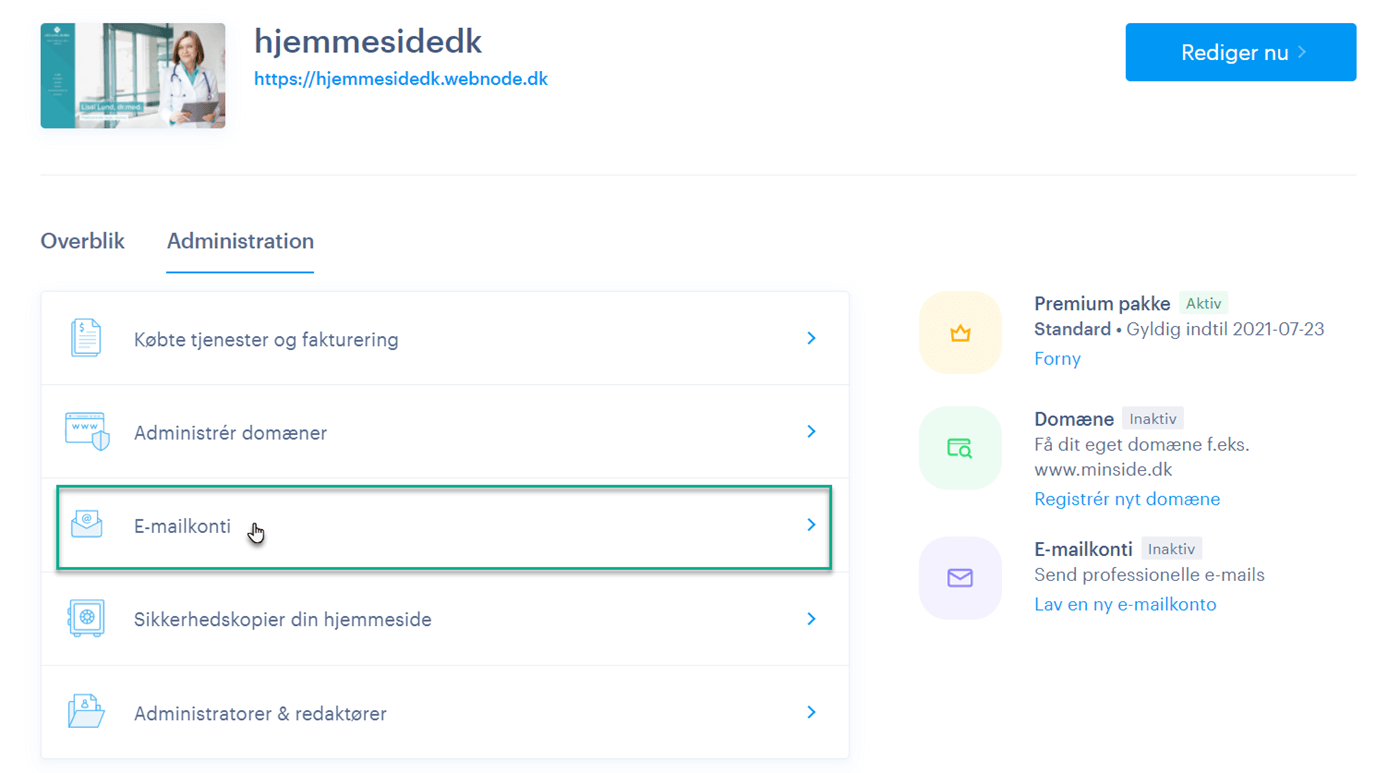Open the hjemmesidedk.webnode.dk link
1400x773 pixels.
401,79
